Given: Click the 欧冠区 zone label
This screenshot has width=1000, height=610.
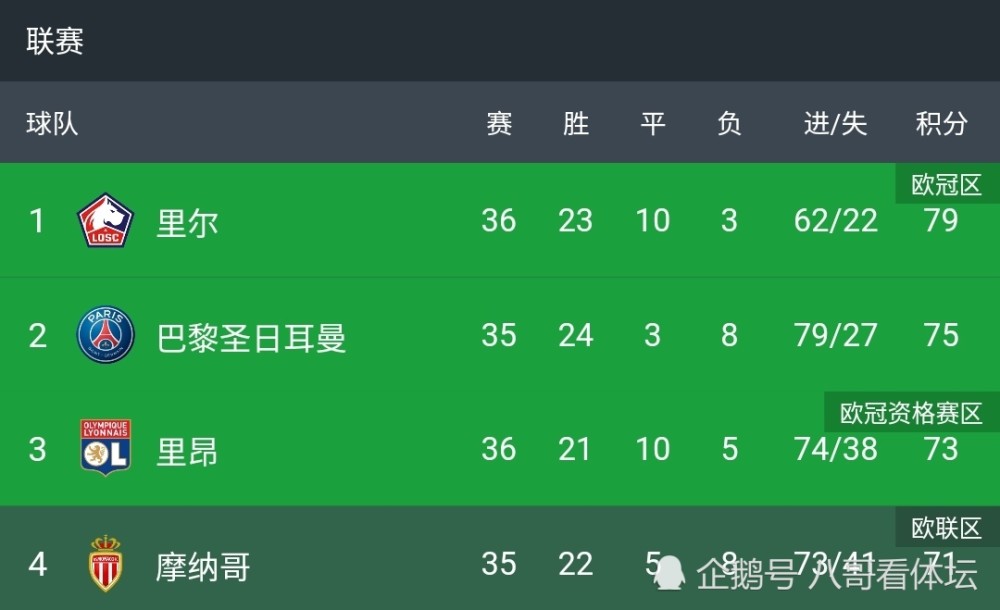Looking at the screenshot, I should click(947, 184).
